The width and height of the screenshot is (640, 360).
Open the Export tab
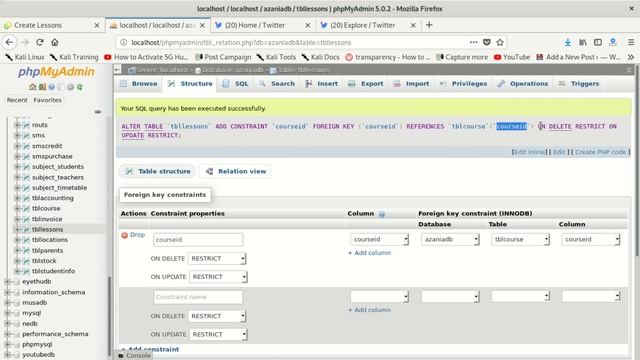(366, 84)
